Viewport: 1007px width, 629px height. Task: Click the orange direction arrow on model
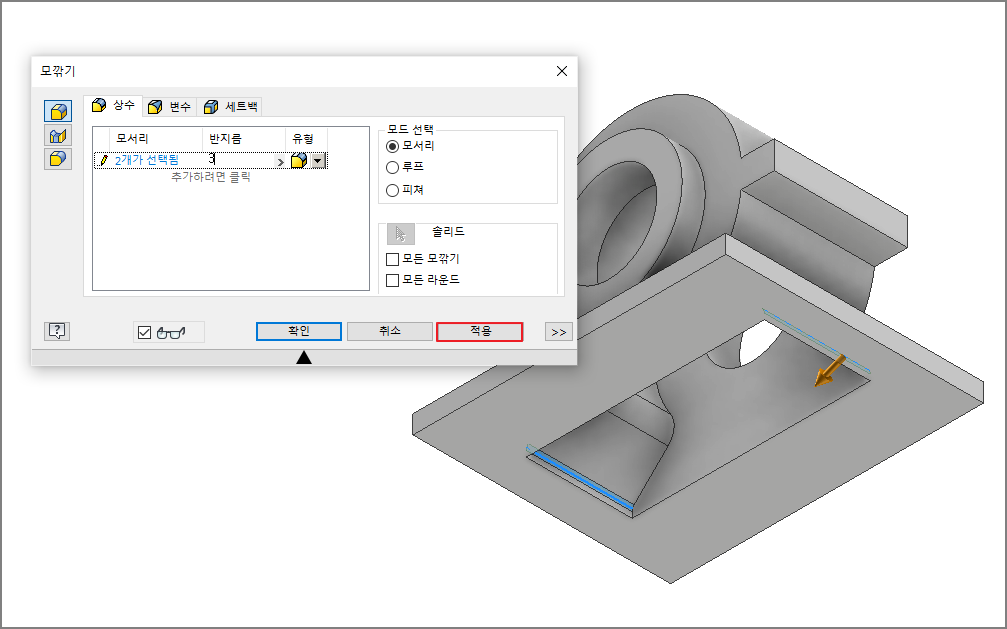[830, 371]
